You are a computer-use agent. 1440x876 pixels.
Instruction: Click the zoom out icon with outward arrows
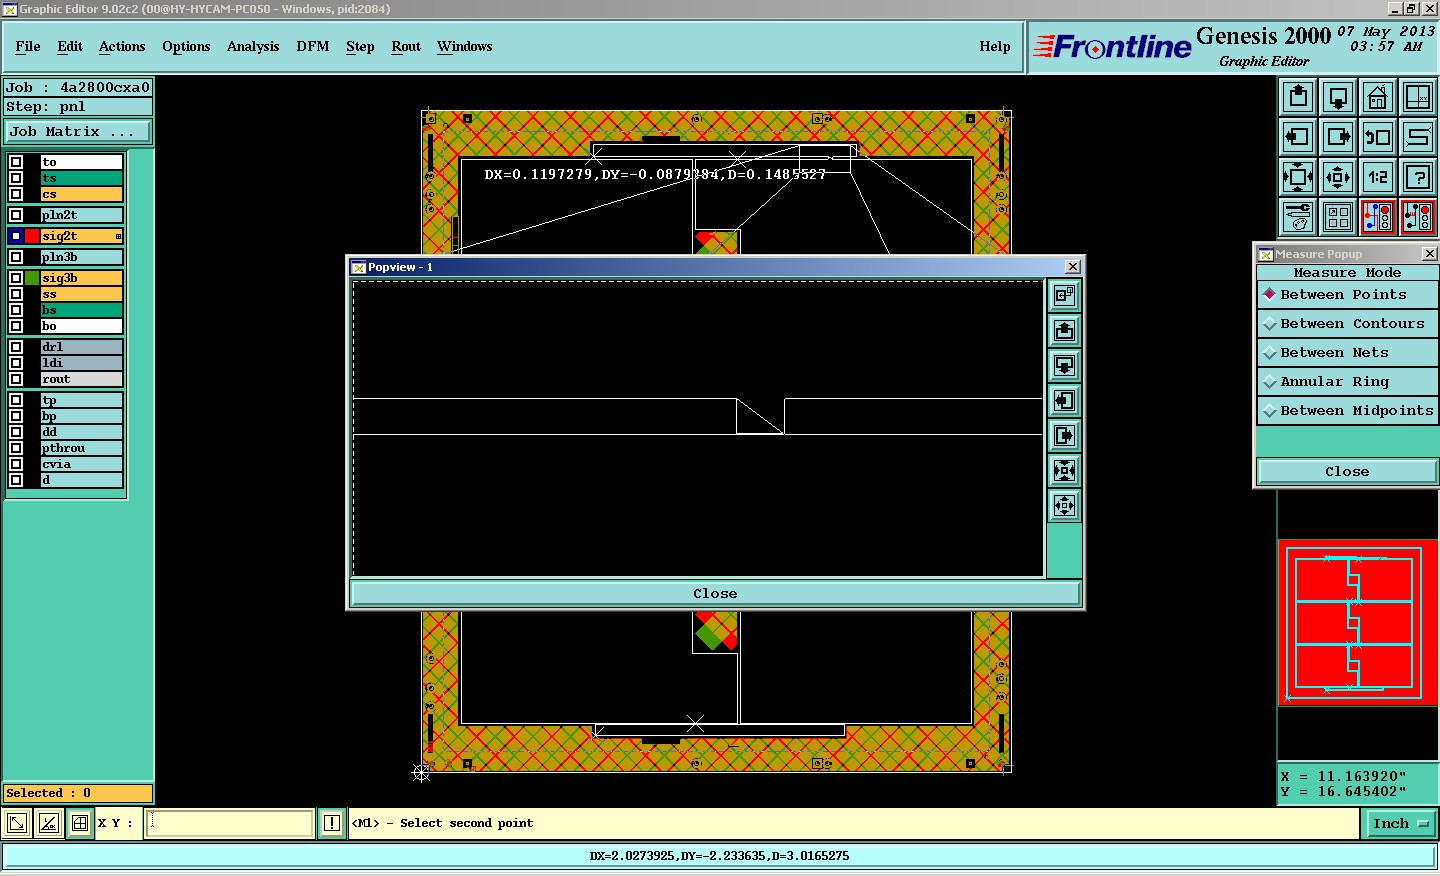1338,177
